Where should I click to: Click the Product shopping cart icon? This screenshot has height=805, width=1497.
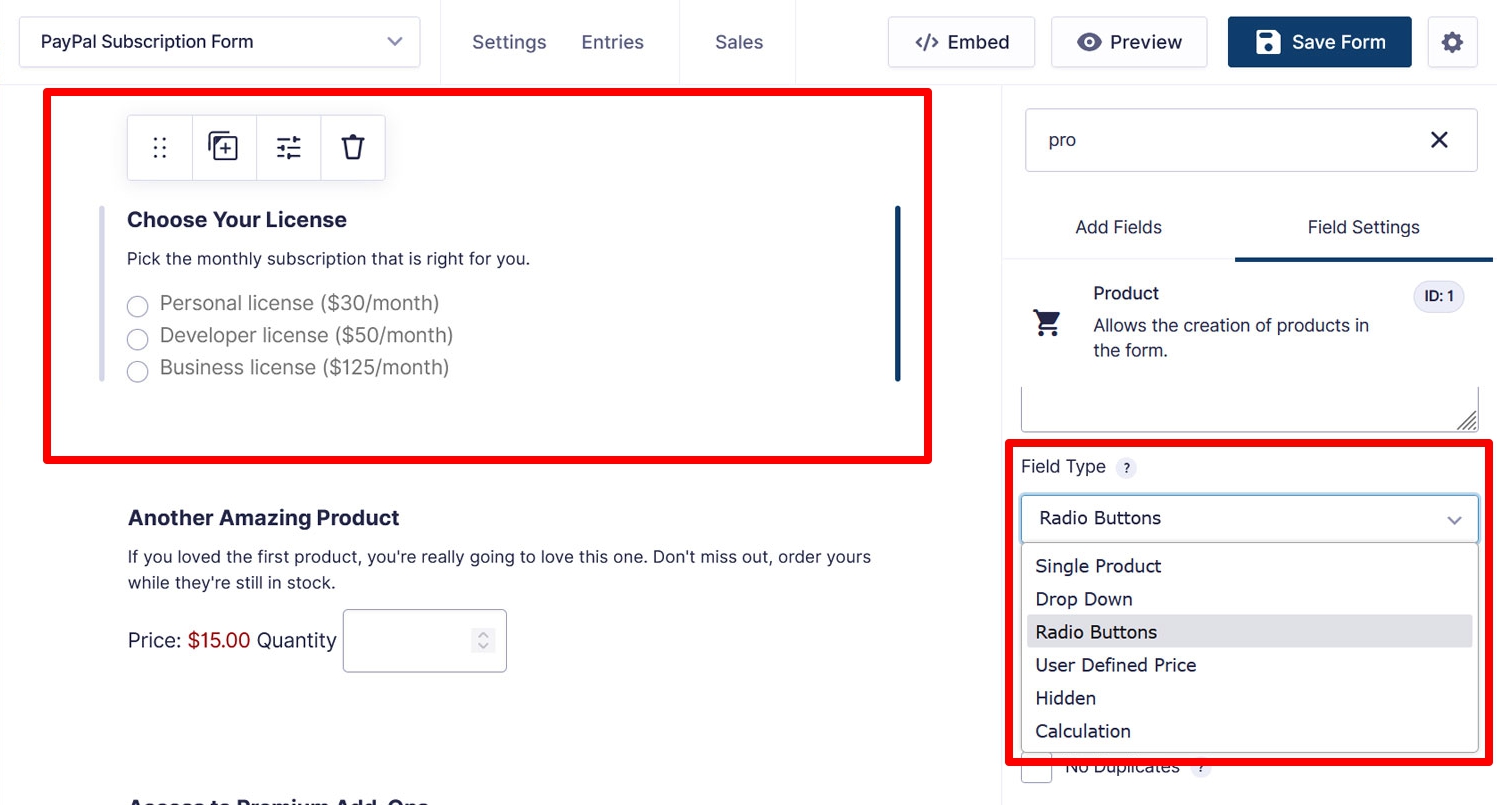tap(1047, 322)
